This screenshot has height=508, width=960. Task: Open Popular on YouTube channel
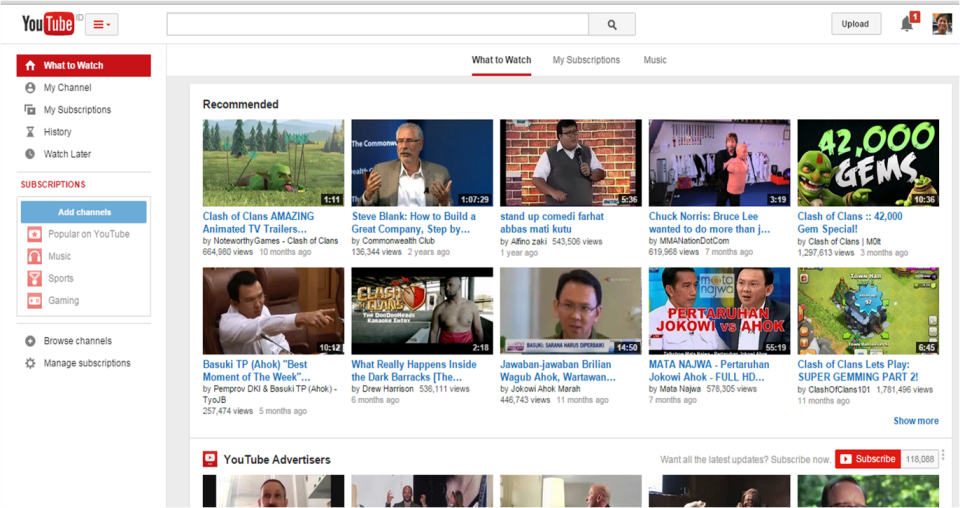[x=89, y=234]
